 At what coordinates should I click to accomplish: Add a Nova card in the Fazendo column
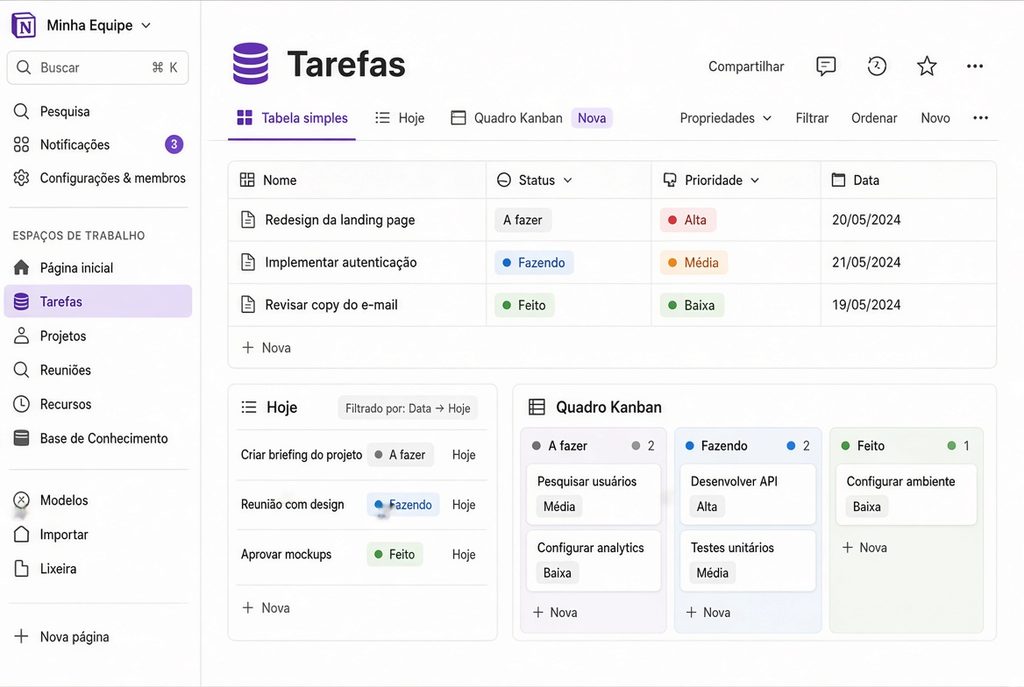(x=709, y=613)
